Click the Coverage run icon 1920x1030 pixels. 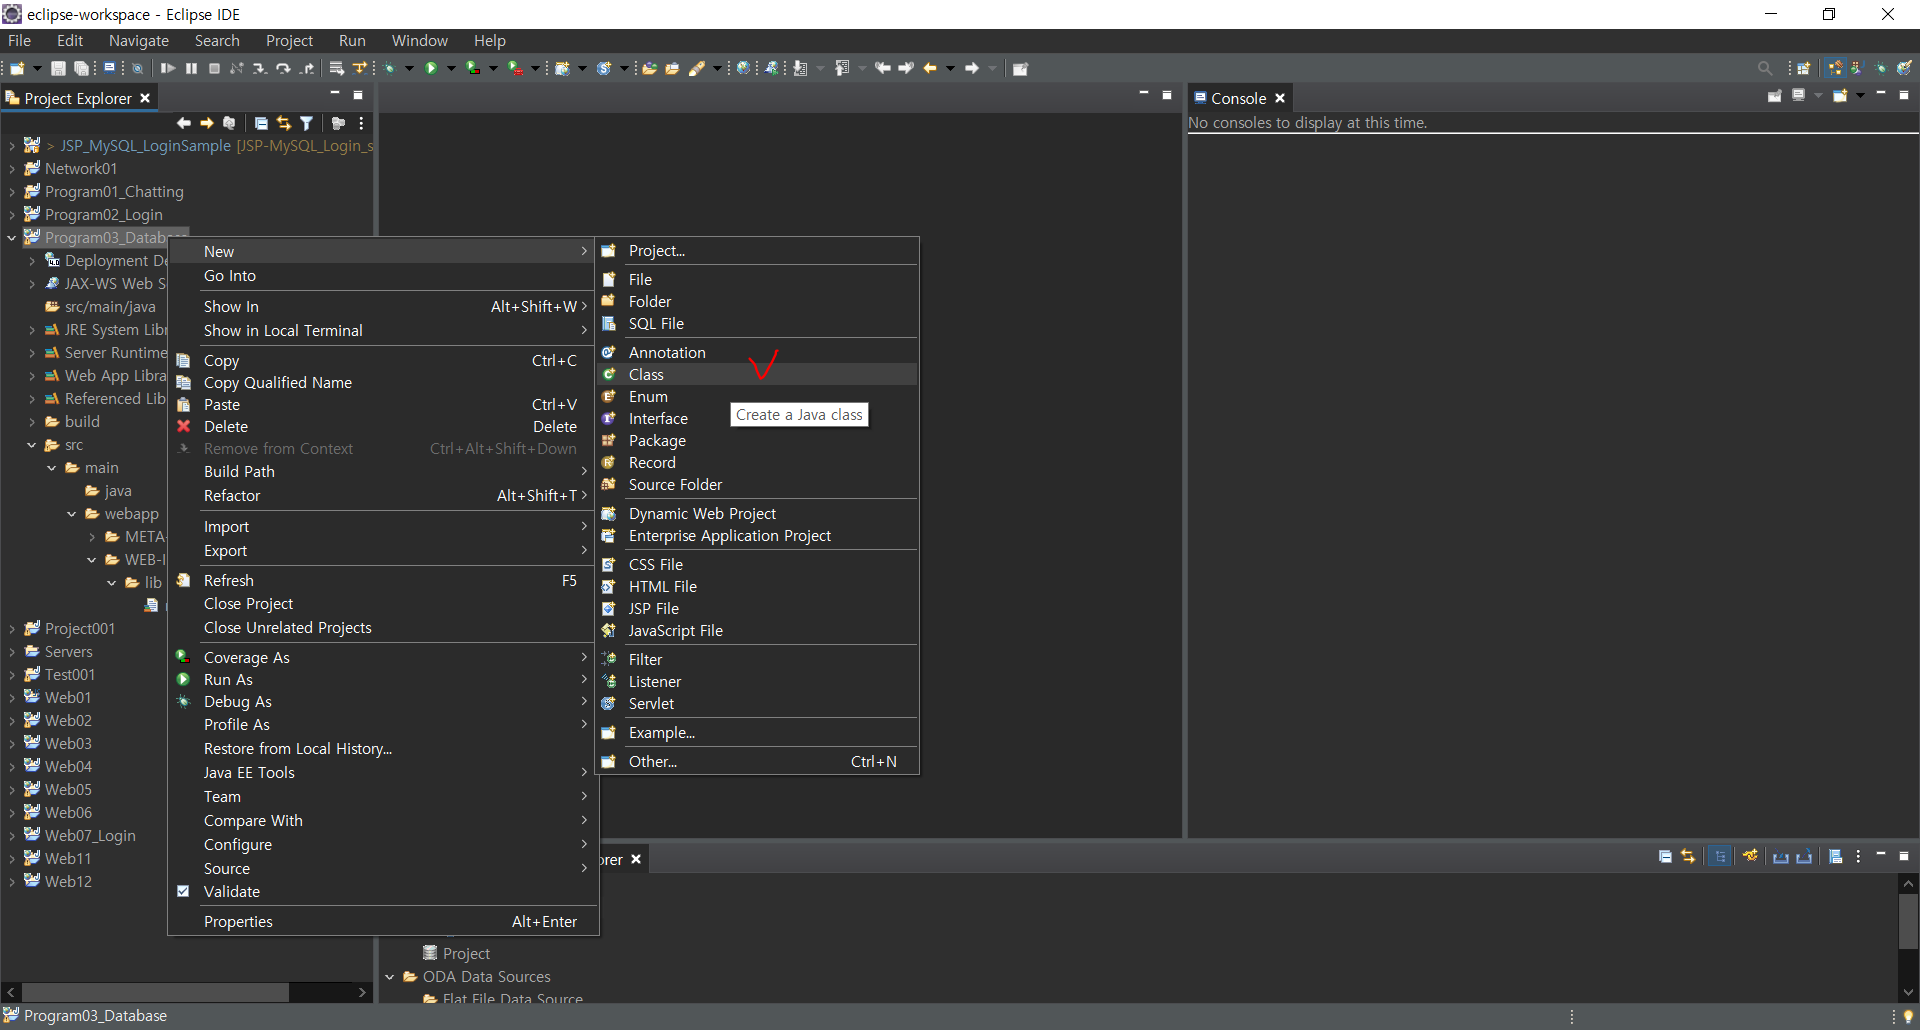tap(473, 69)
